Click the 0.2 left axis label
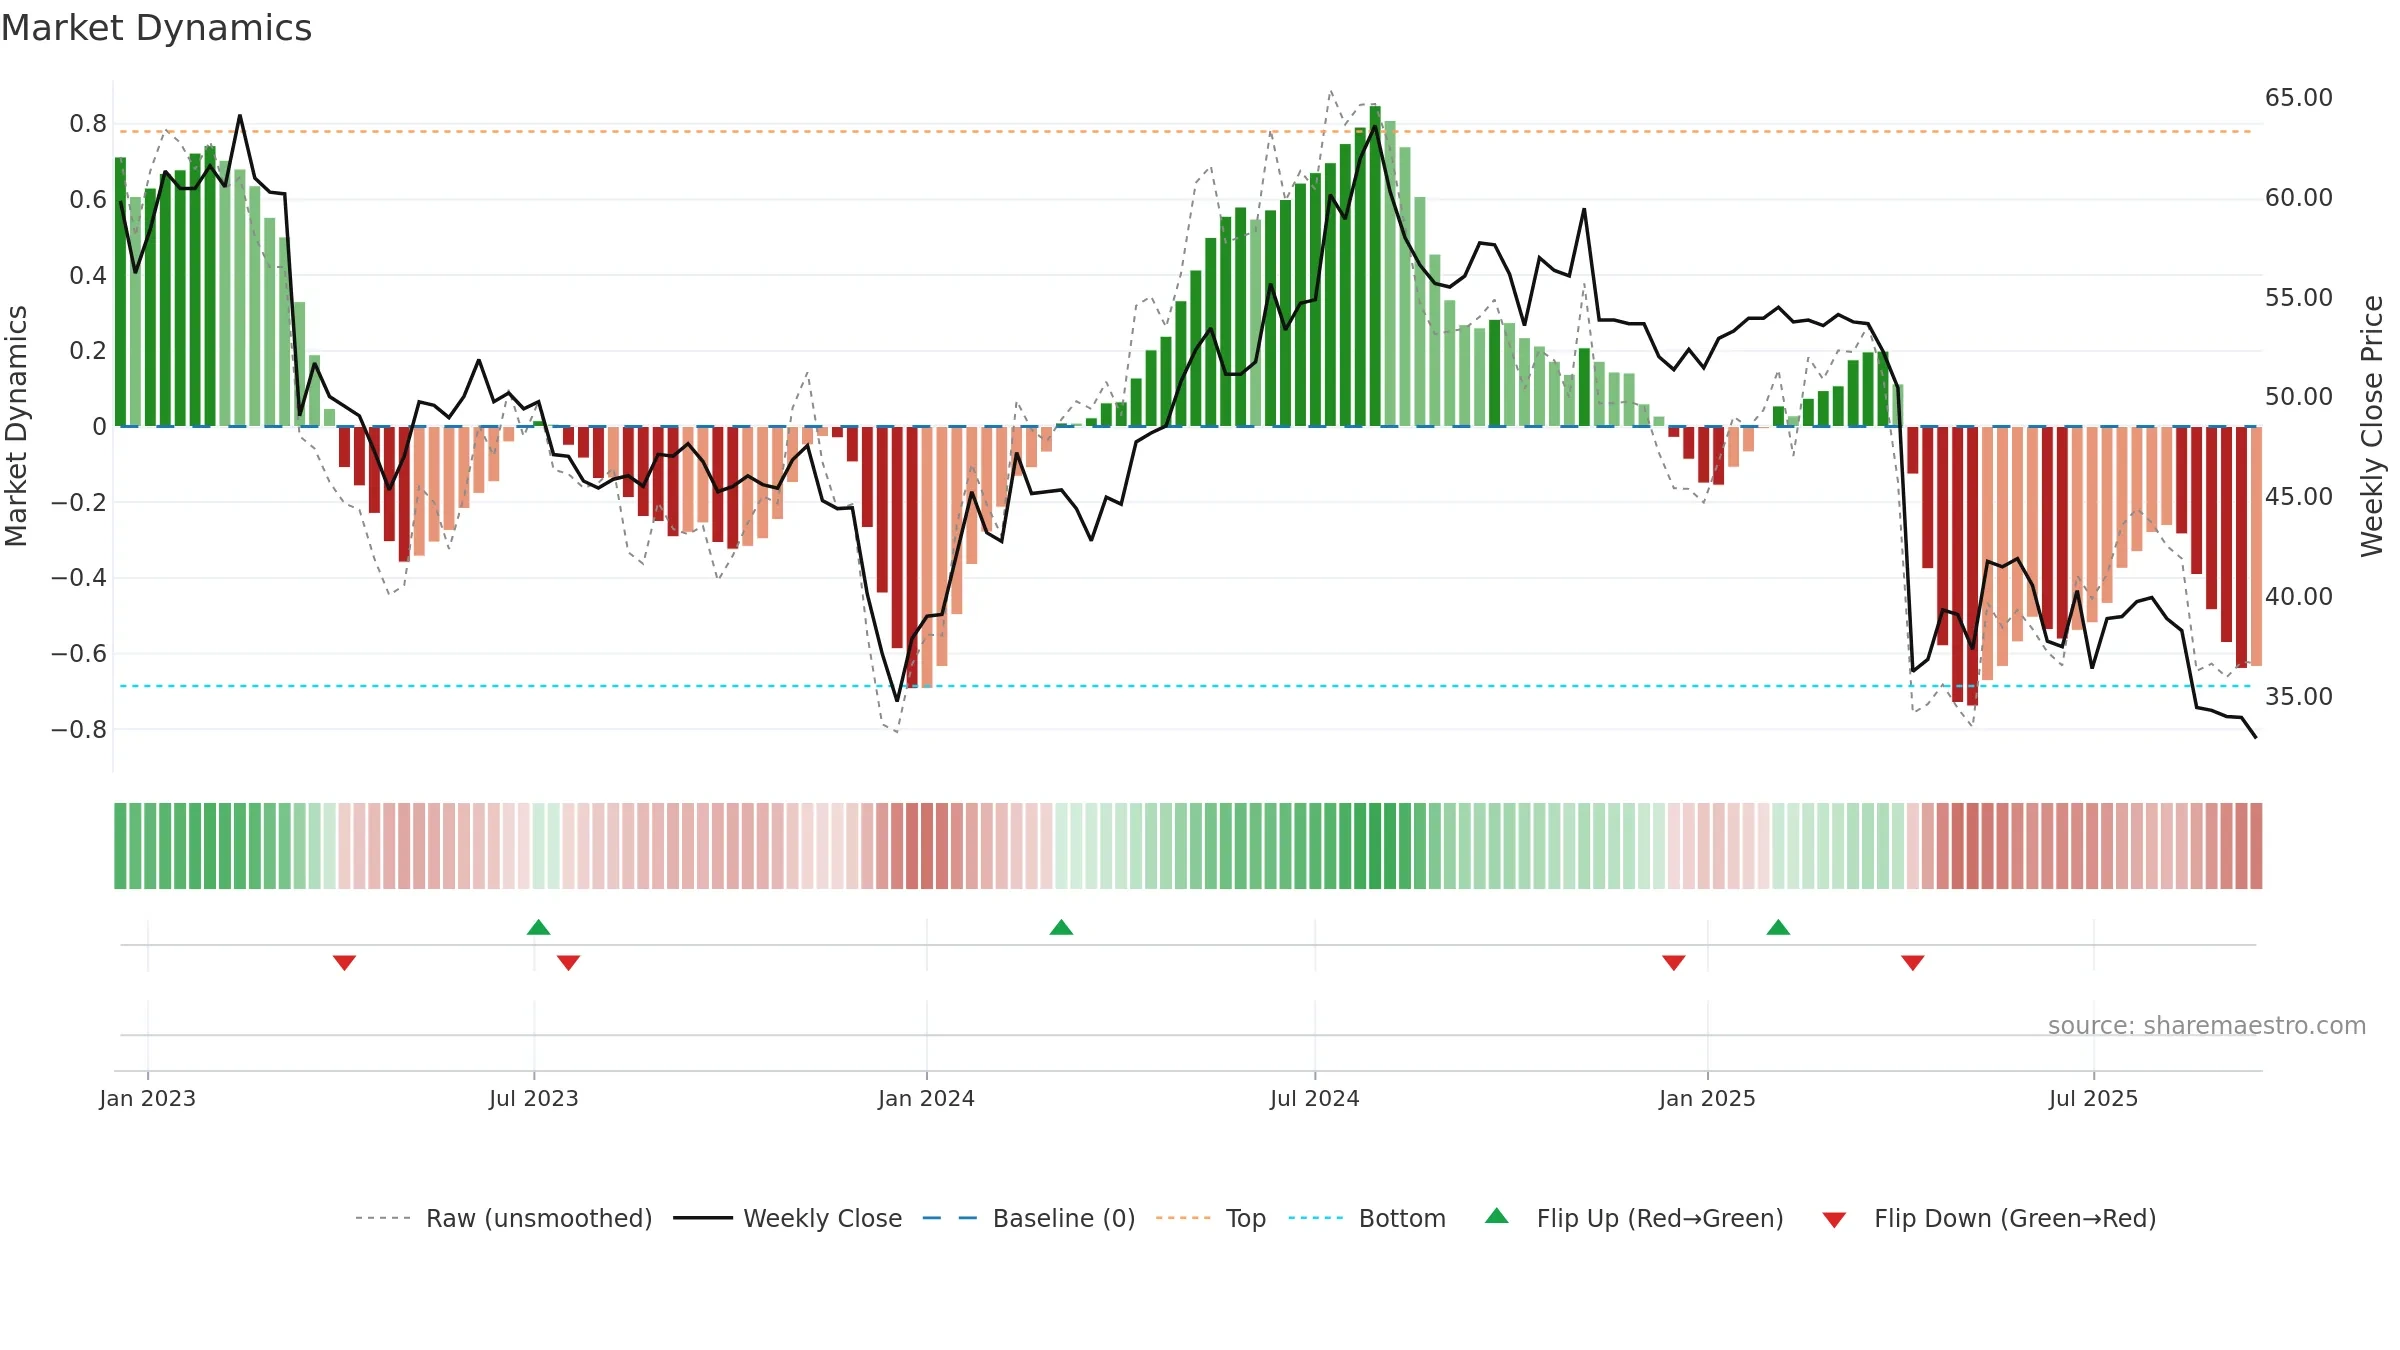Screen dimensions: 2400x1350 point(88,351)
